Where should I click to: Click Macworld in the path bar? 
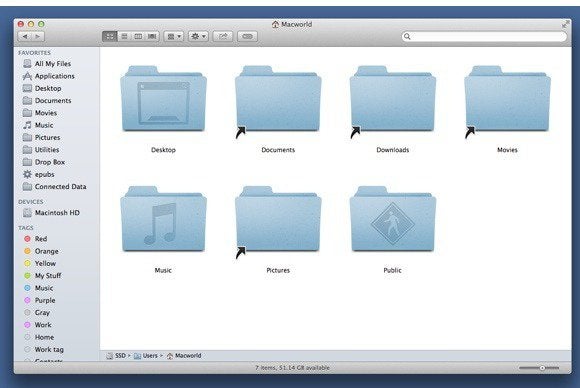[x=184, y=356]
